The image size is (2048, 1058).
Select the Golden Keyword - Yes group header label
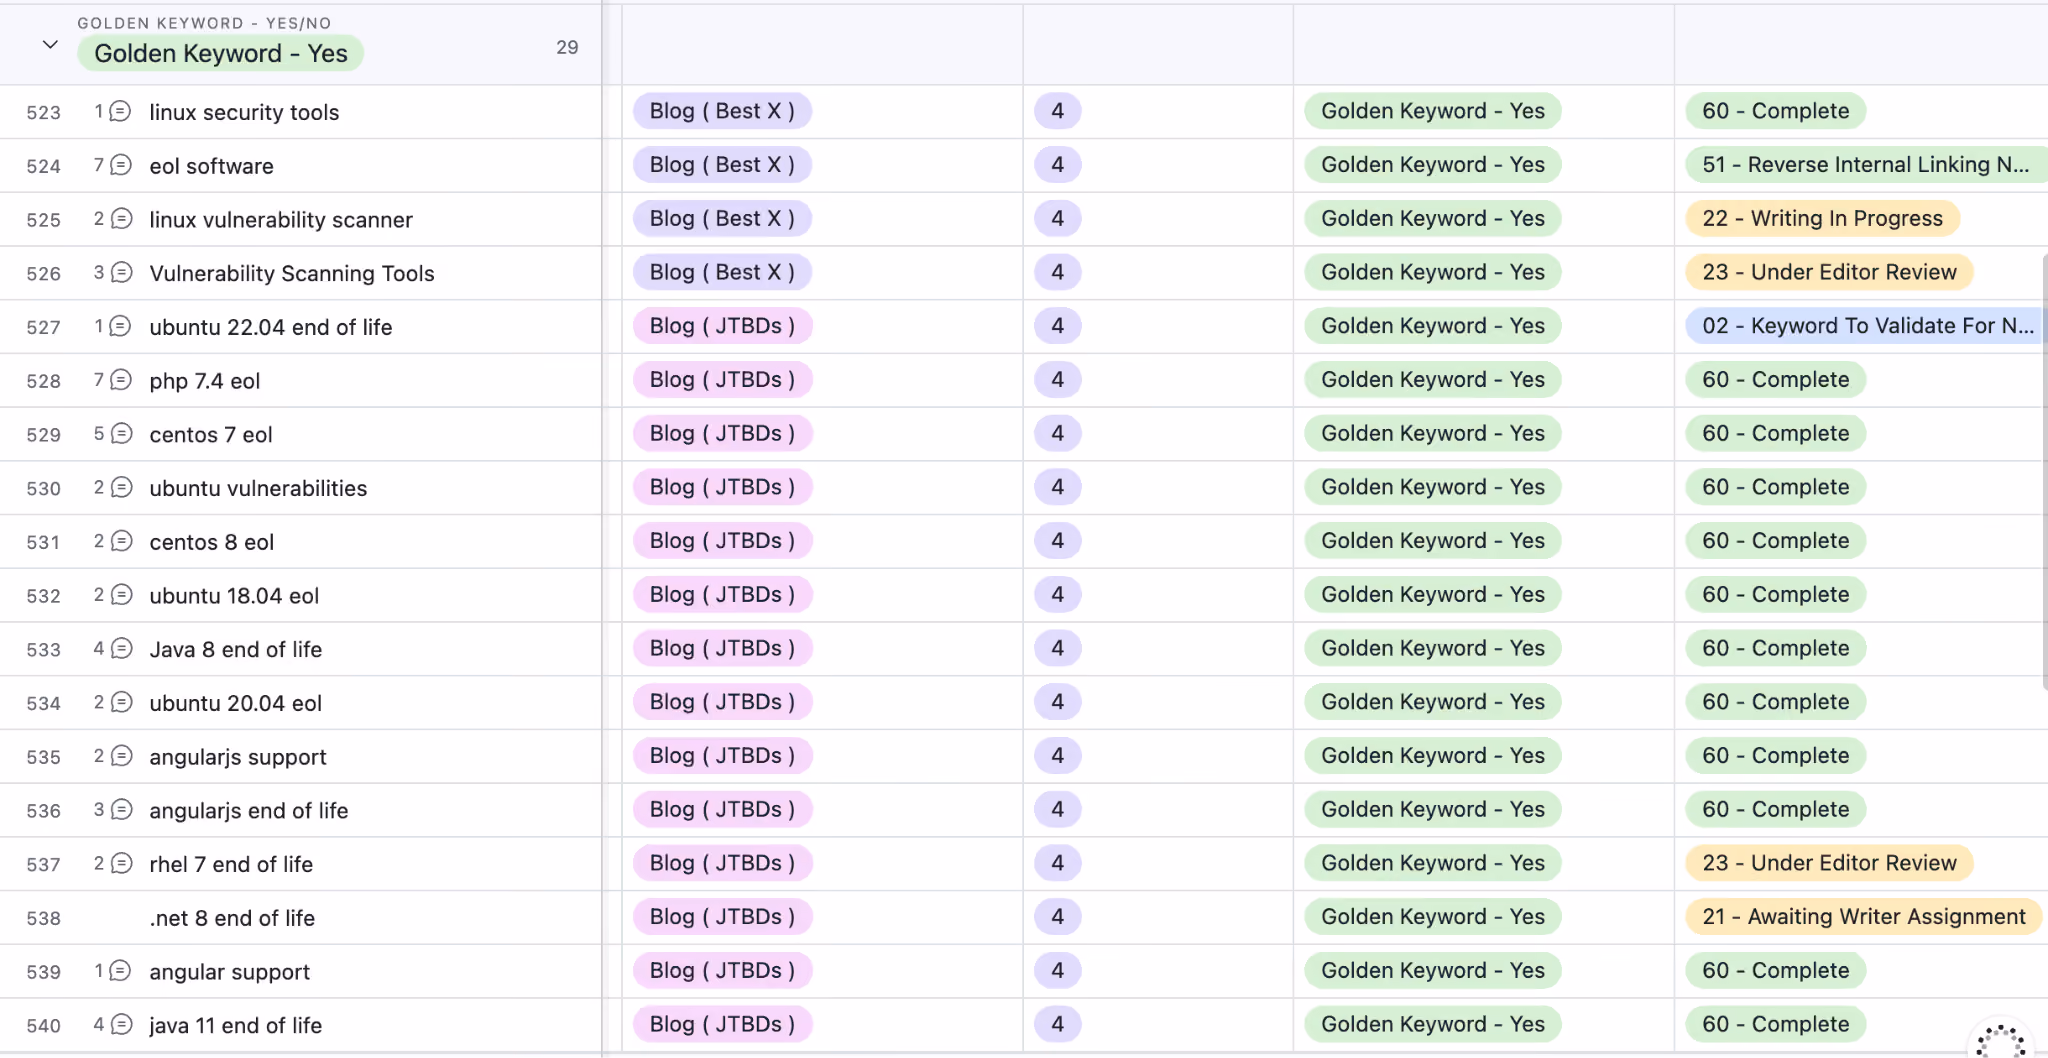click(220, 53)
